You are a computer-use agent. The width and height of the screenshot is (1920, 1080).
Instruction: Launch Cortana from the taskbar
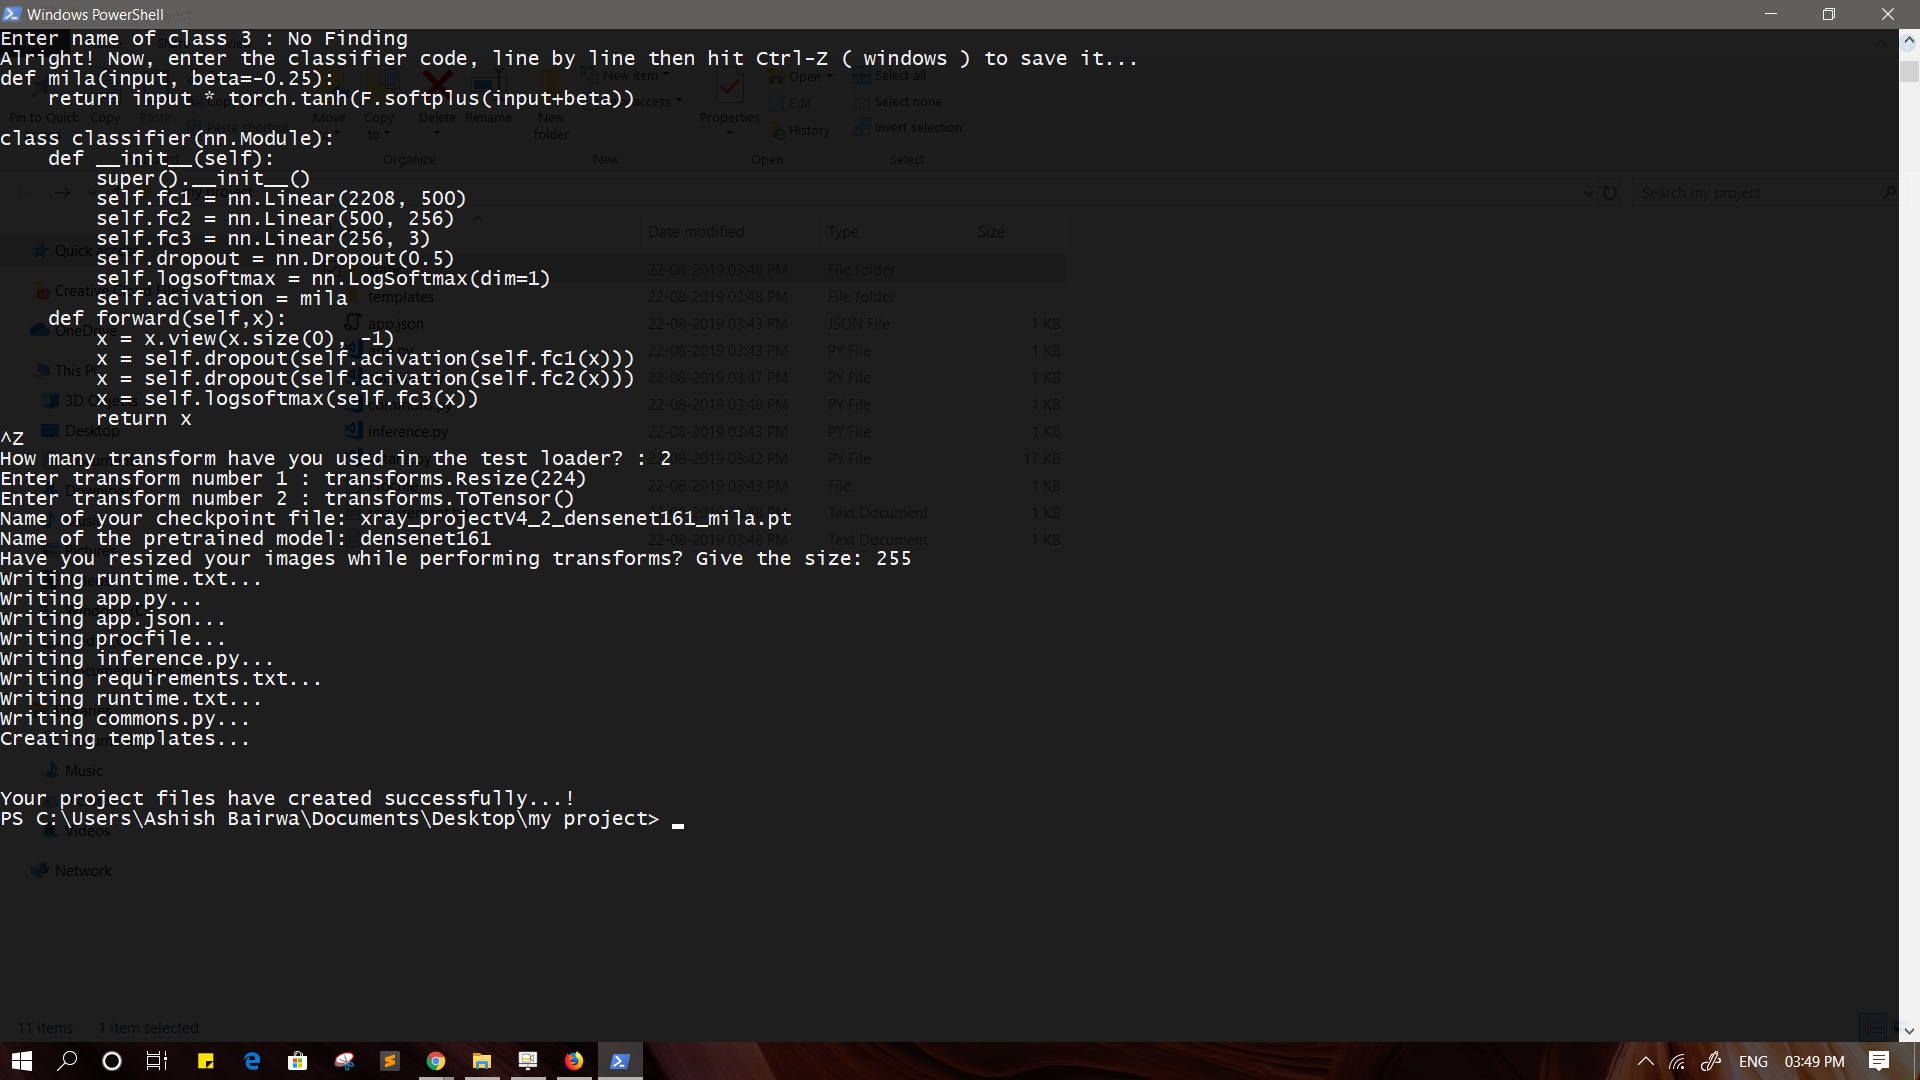(x=112, y=1061)
